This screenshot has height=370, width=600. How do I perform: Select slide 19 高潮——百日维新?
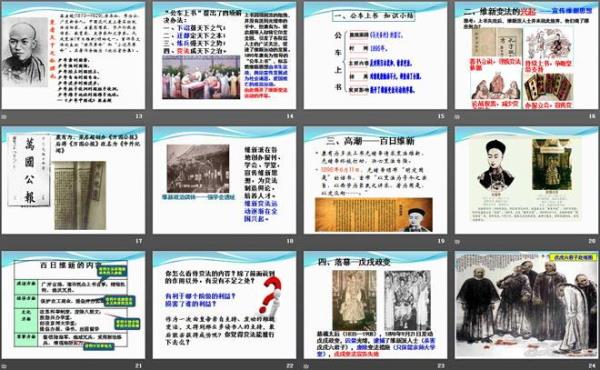click(x=375, y=180)
